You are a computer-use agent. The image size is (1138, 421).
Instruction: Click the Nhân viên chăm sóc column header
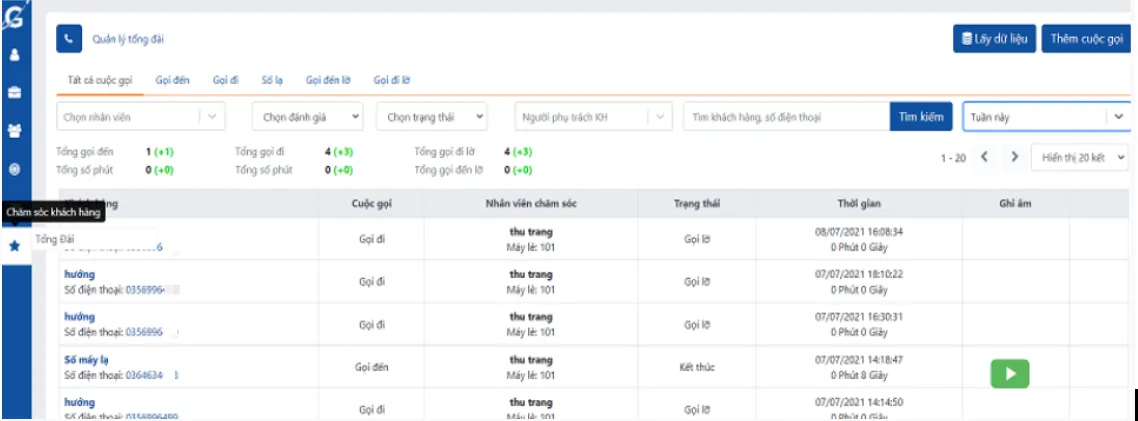(x=531, y=204)
